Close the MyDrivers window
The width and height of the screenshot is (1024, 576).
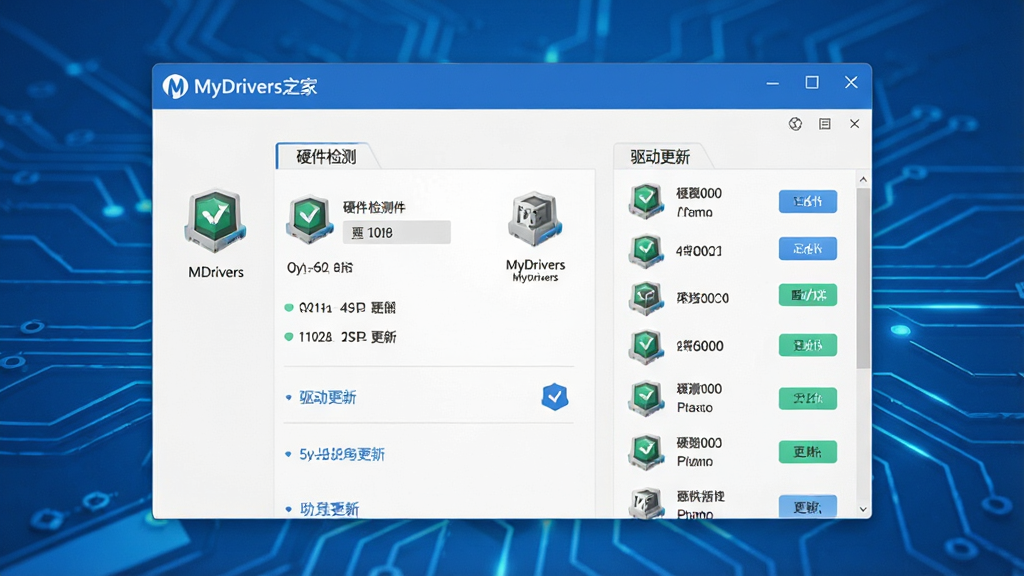(x=851, y=82)
